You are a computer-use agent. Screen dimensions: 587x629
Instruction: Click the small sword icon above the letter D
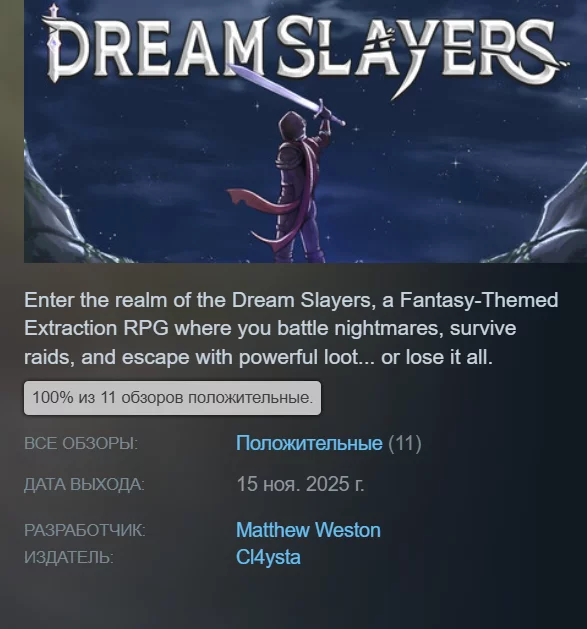(54, 14)
